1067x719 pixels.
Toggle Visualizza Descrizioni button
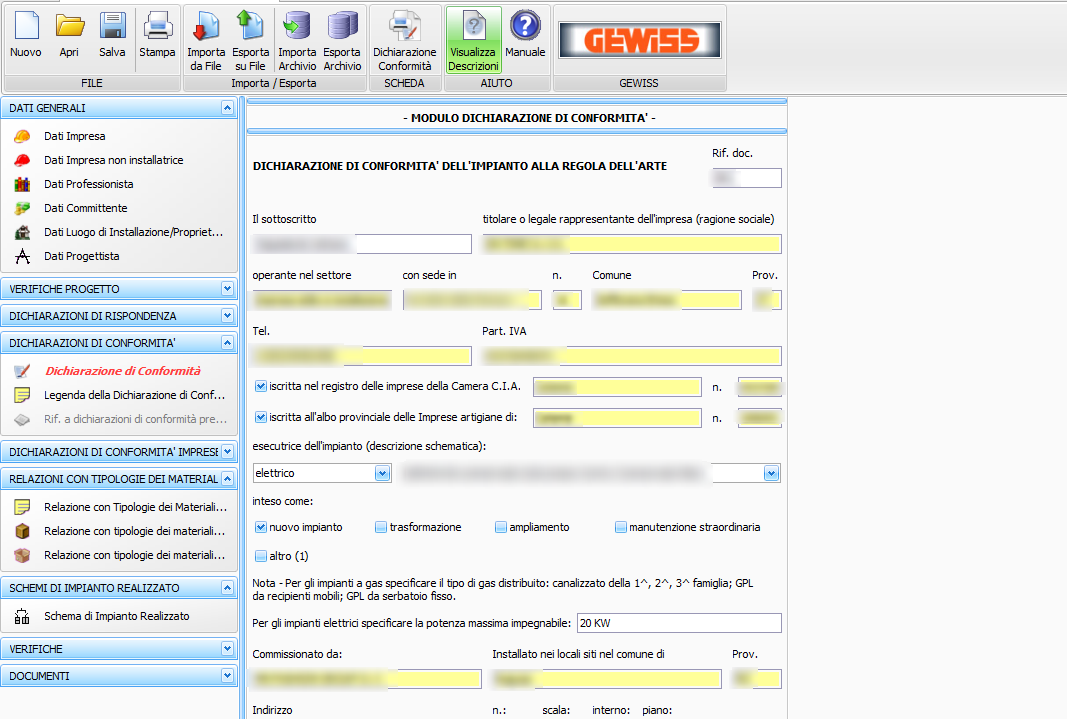[474, 40]
